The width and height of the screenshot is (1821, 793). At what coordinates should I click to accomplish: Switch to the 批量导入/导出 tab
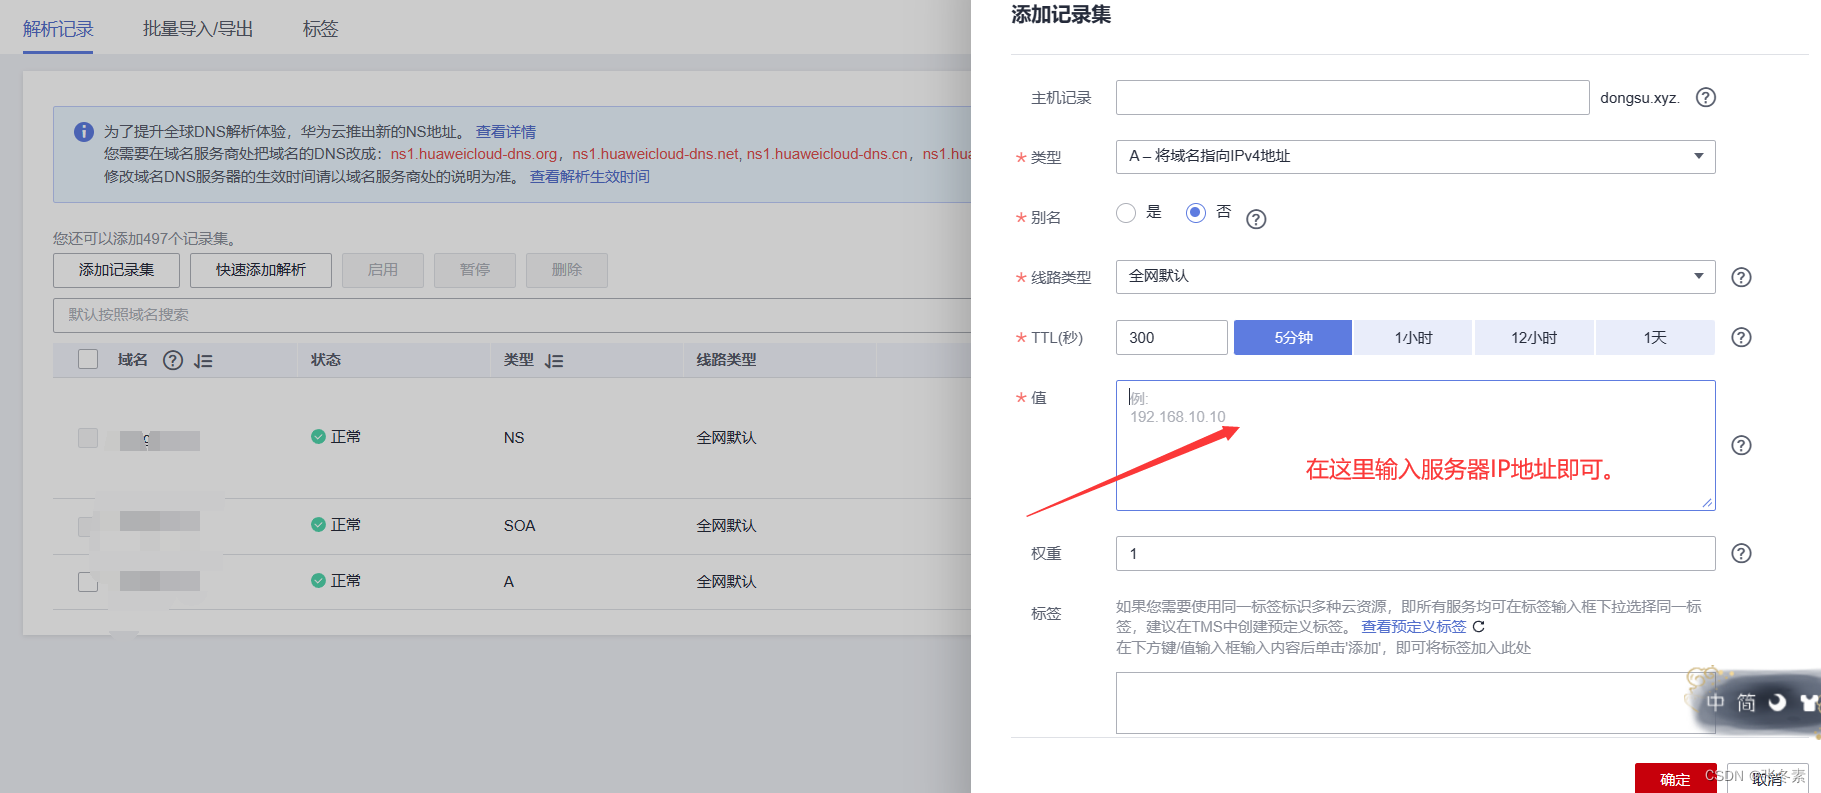(198, 29)
